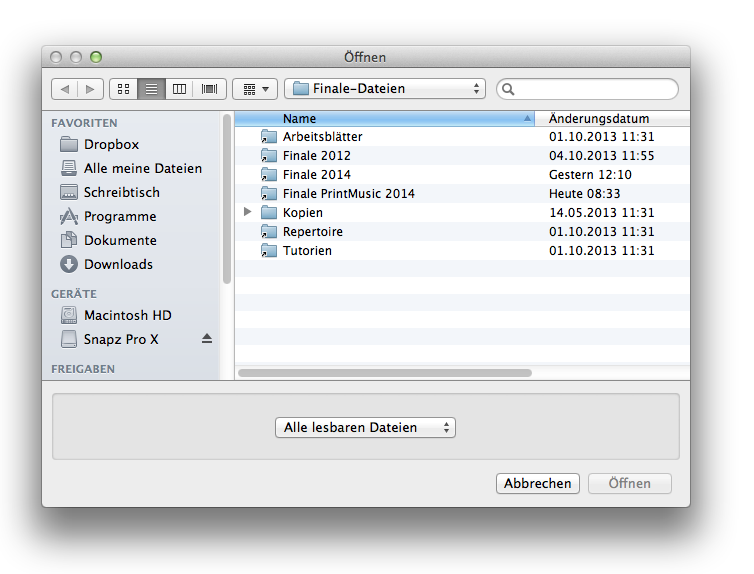Viewport: 754px width, 574px height.
Task: Open the Alle lesbaren Dateien file type dropdown
Action: click(365, 428)
